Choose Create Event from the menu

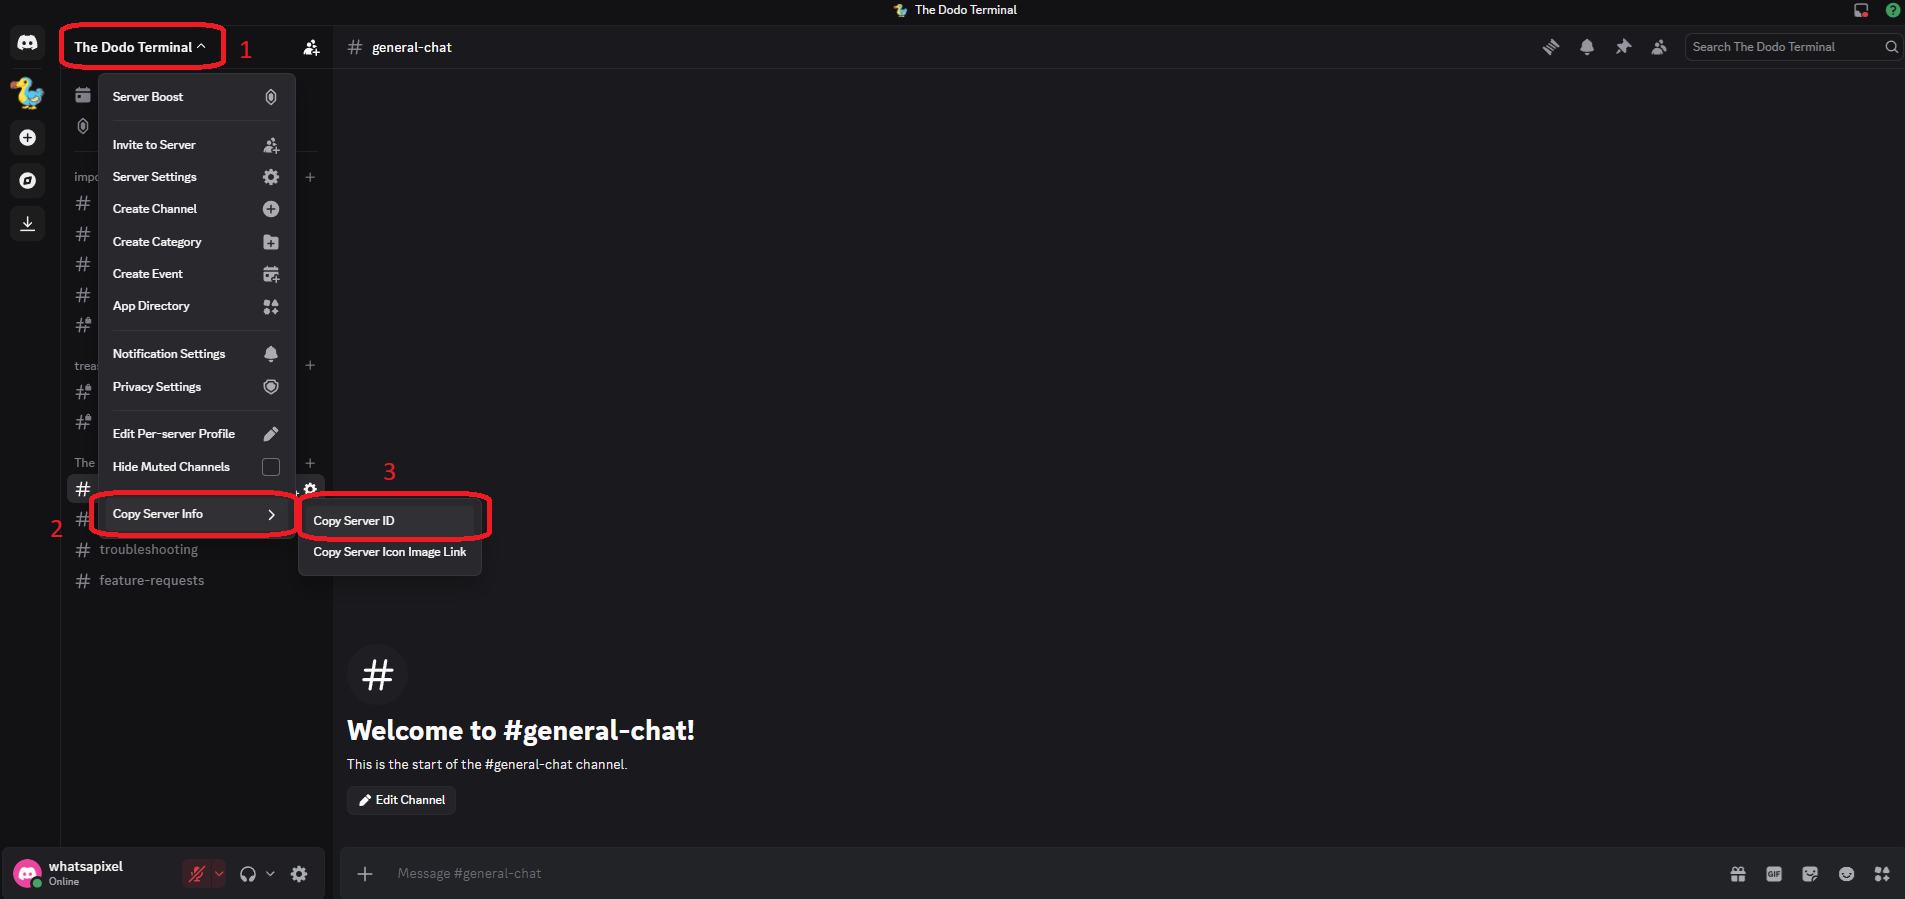pyautogui.click(x=196, y=274)
